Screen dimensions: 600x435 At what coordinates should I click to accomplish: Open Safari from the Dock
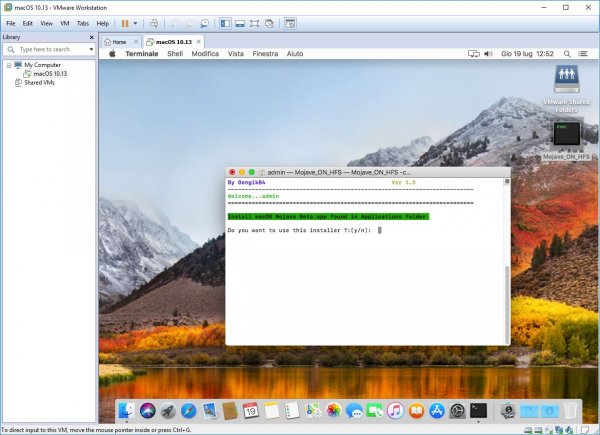pos(189,411)
